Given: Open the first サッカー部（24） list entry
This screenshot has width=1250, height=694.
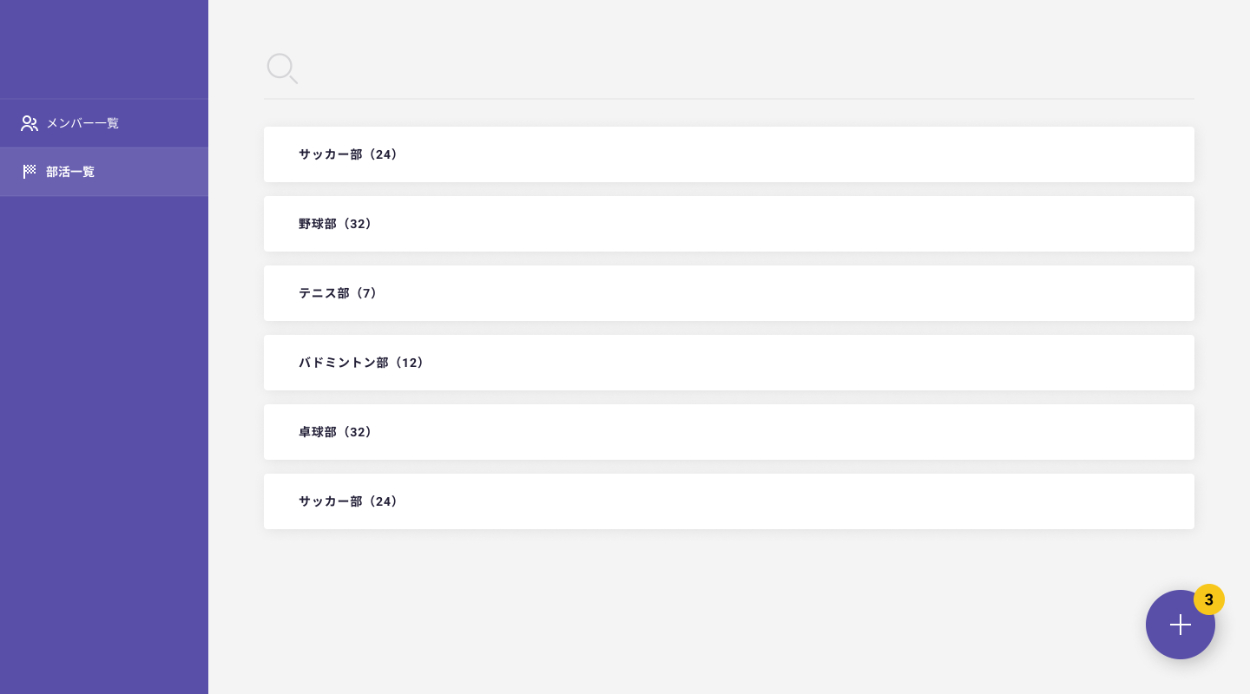Looking at the screenshot, I should point(728,154).
